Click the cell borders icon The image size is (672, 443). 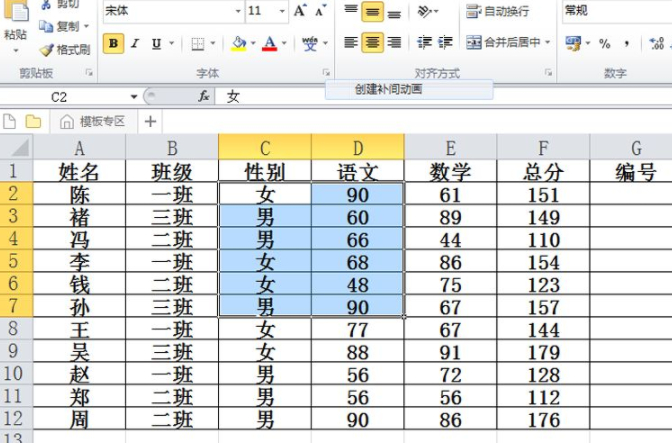198,43
